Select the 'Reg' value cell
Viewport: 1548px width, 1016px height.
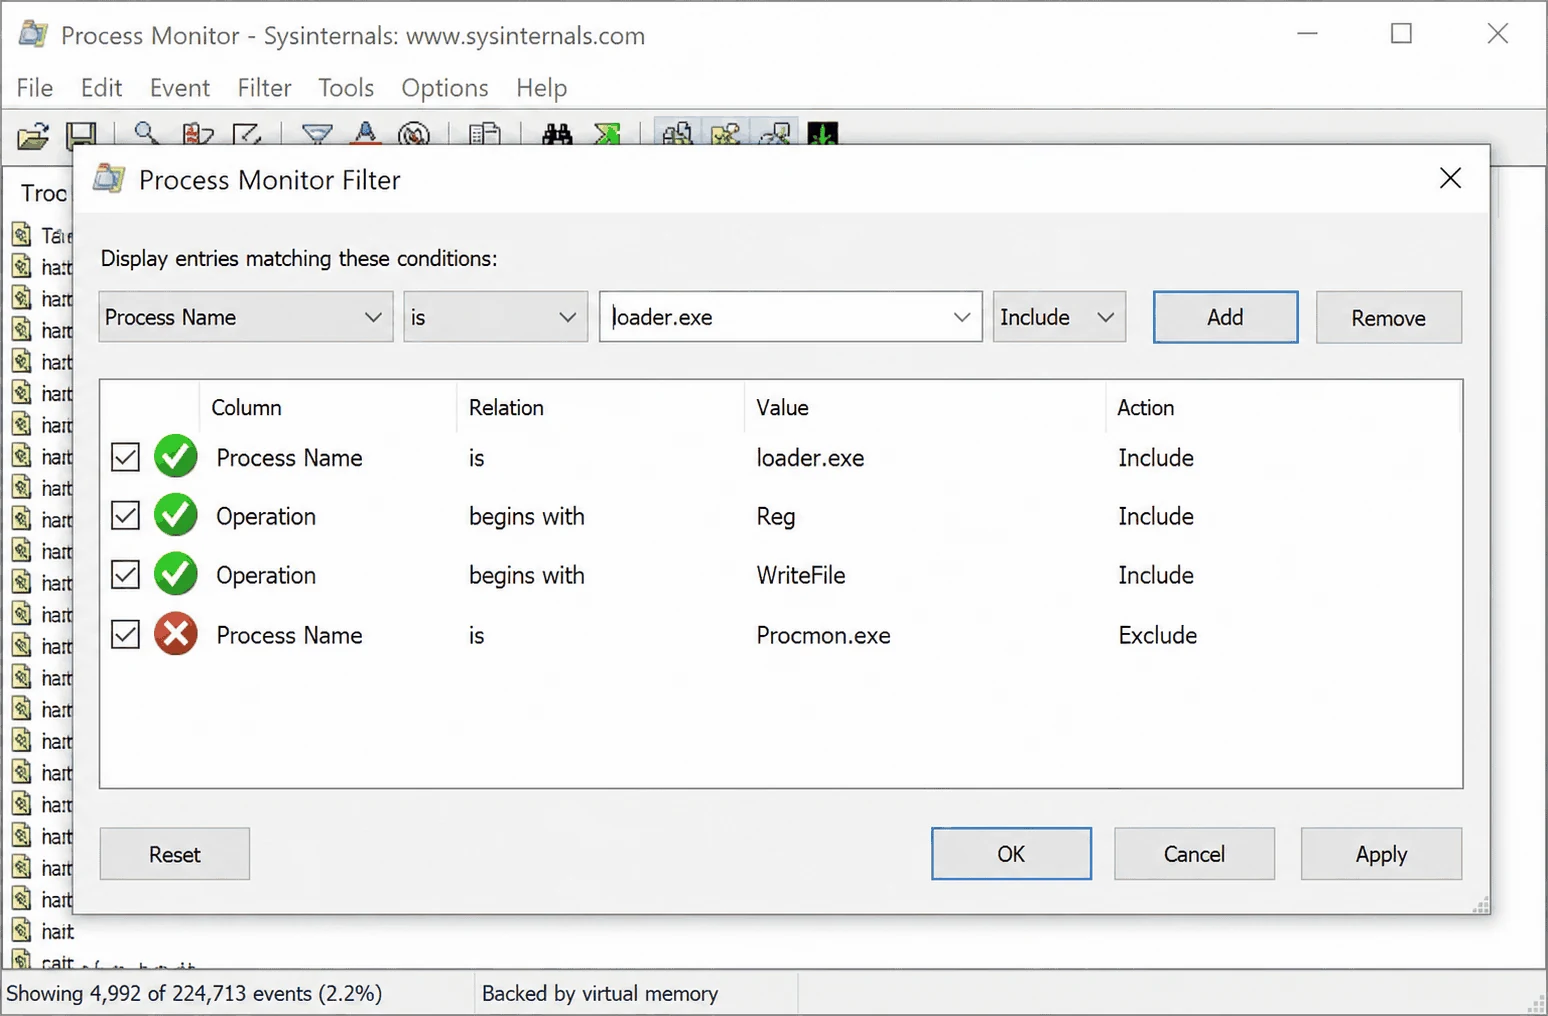(775, 517)
